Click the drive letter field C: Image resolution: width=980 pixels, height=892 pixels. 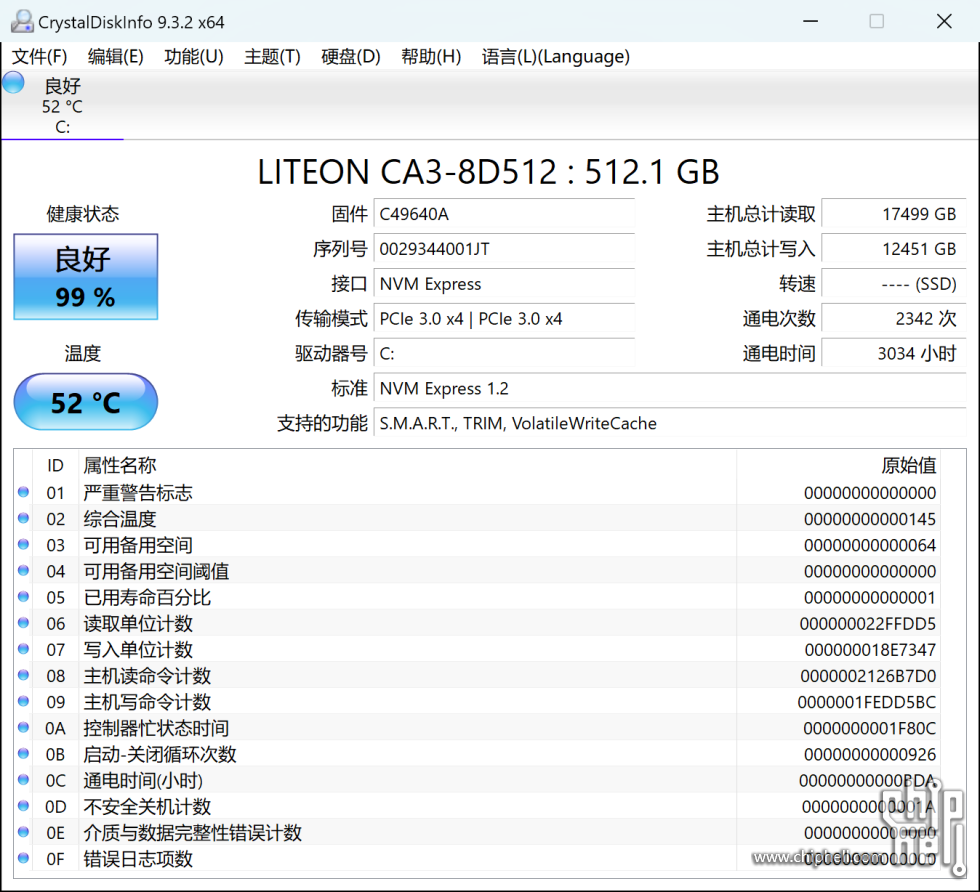[x=504, y=354]
